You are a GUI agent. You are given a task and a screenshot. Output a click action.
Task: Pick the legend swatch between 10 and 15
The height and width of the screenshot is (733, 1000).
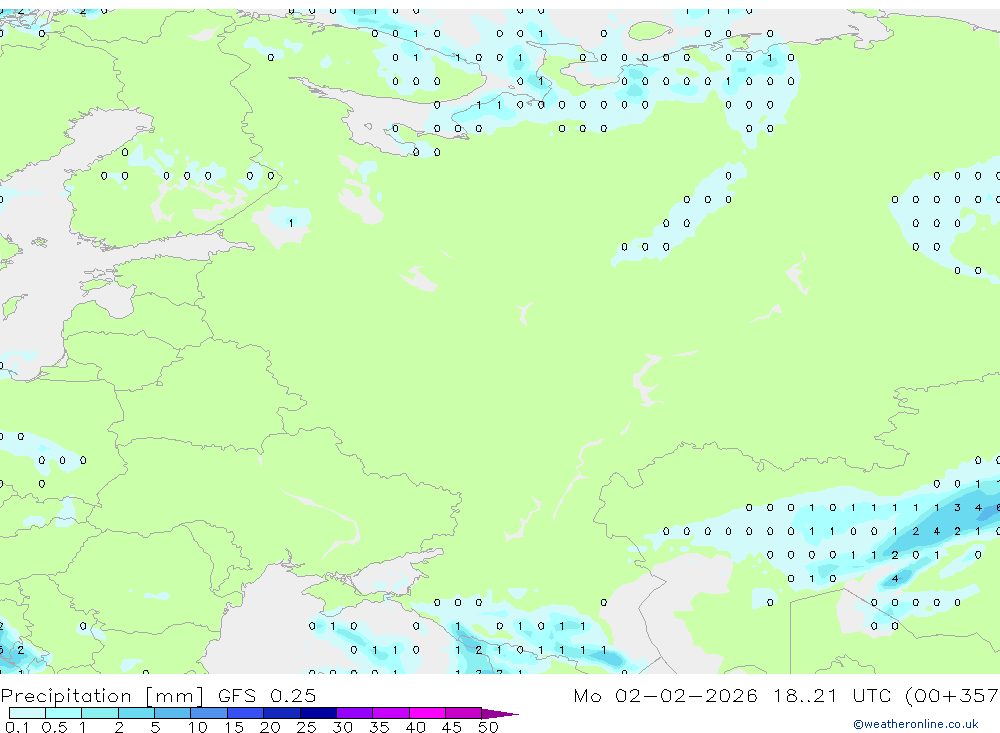[209, 713]
